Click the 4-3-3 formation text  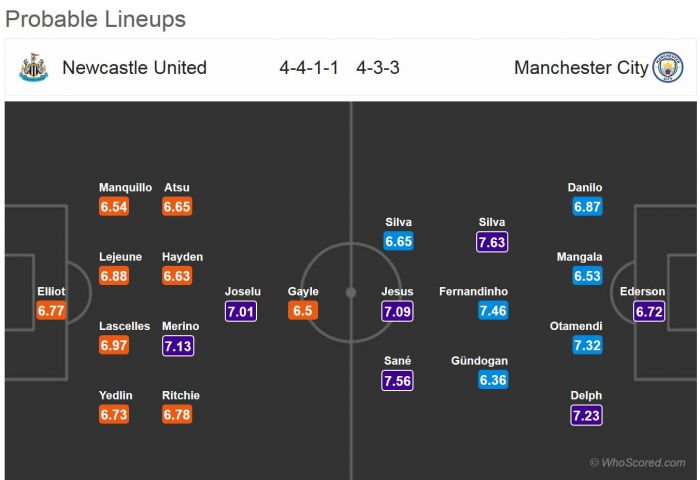point(378,68)
